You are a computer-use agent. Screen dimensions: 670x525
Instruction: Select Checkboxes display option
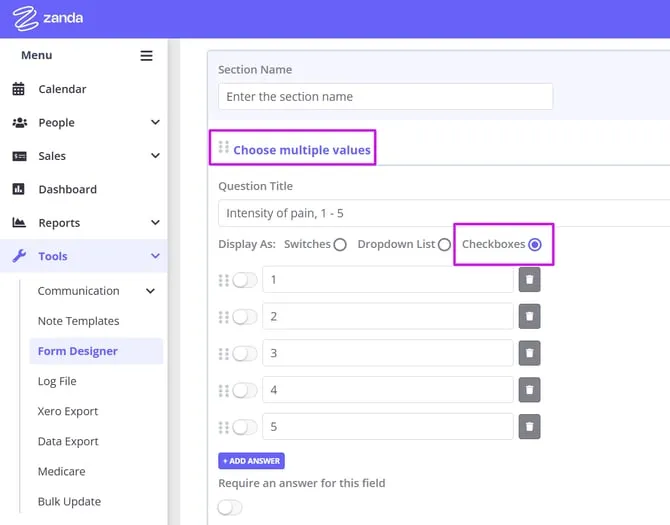tap(535, 245)
